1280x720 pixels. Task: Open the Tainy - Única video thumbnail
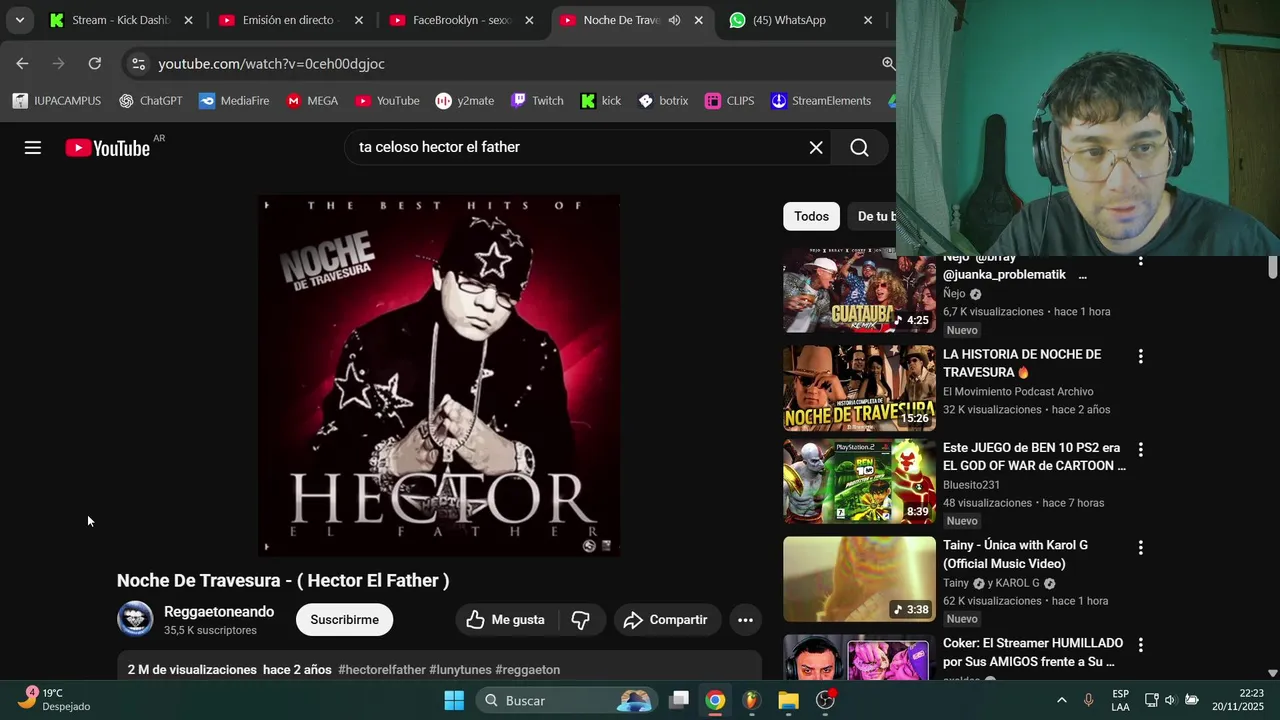[859, 579]
